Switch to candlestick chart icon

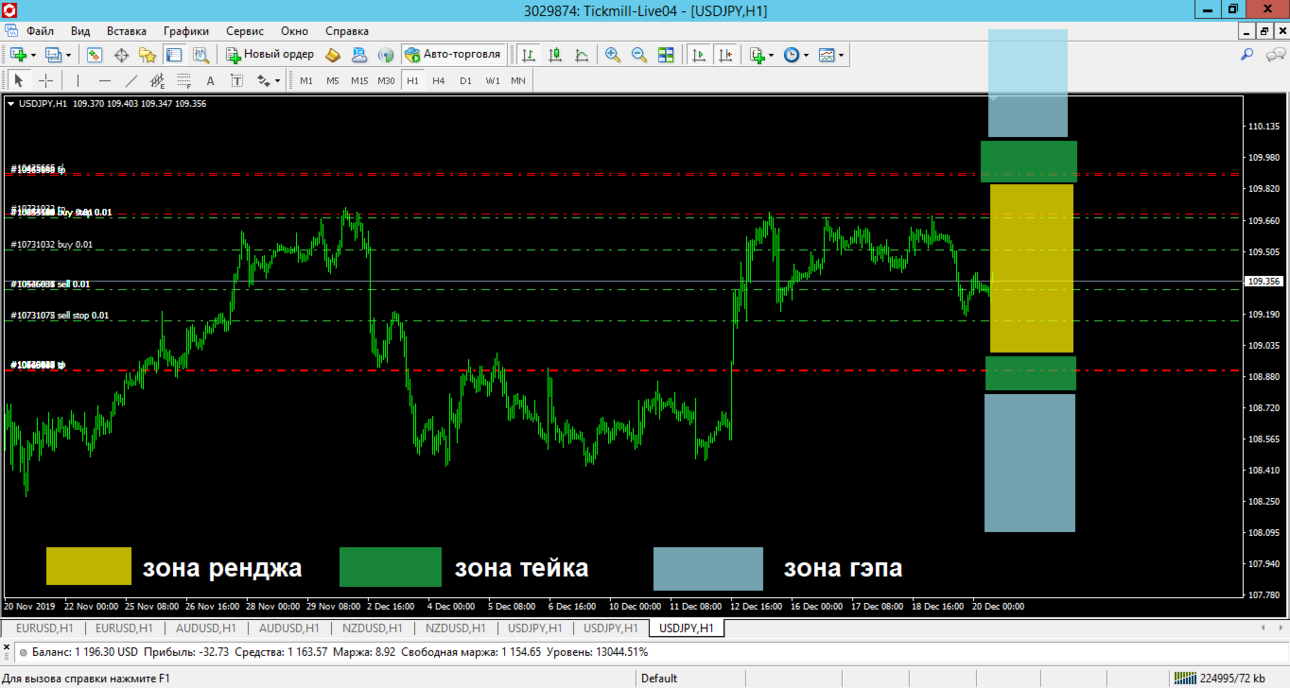[x=555, y=55]
